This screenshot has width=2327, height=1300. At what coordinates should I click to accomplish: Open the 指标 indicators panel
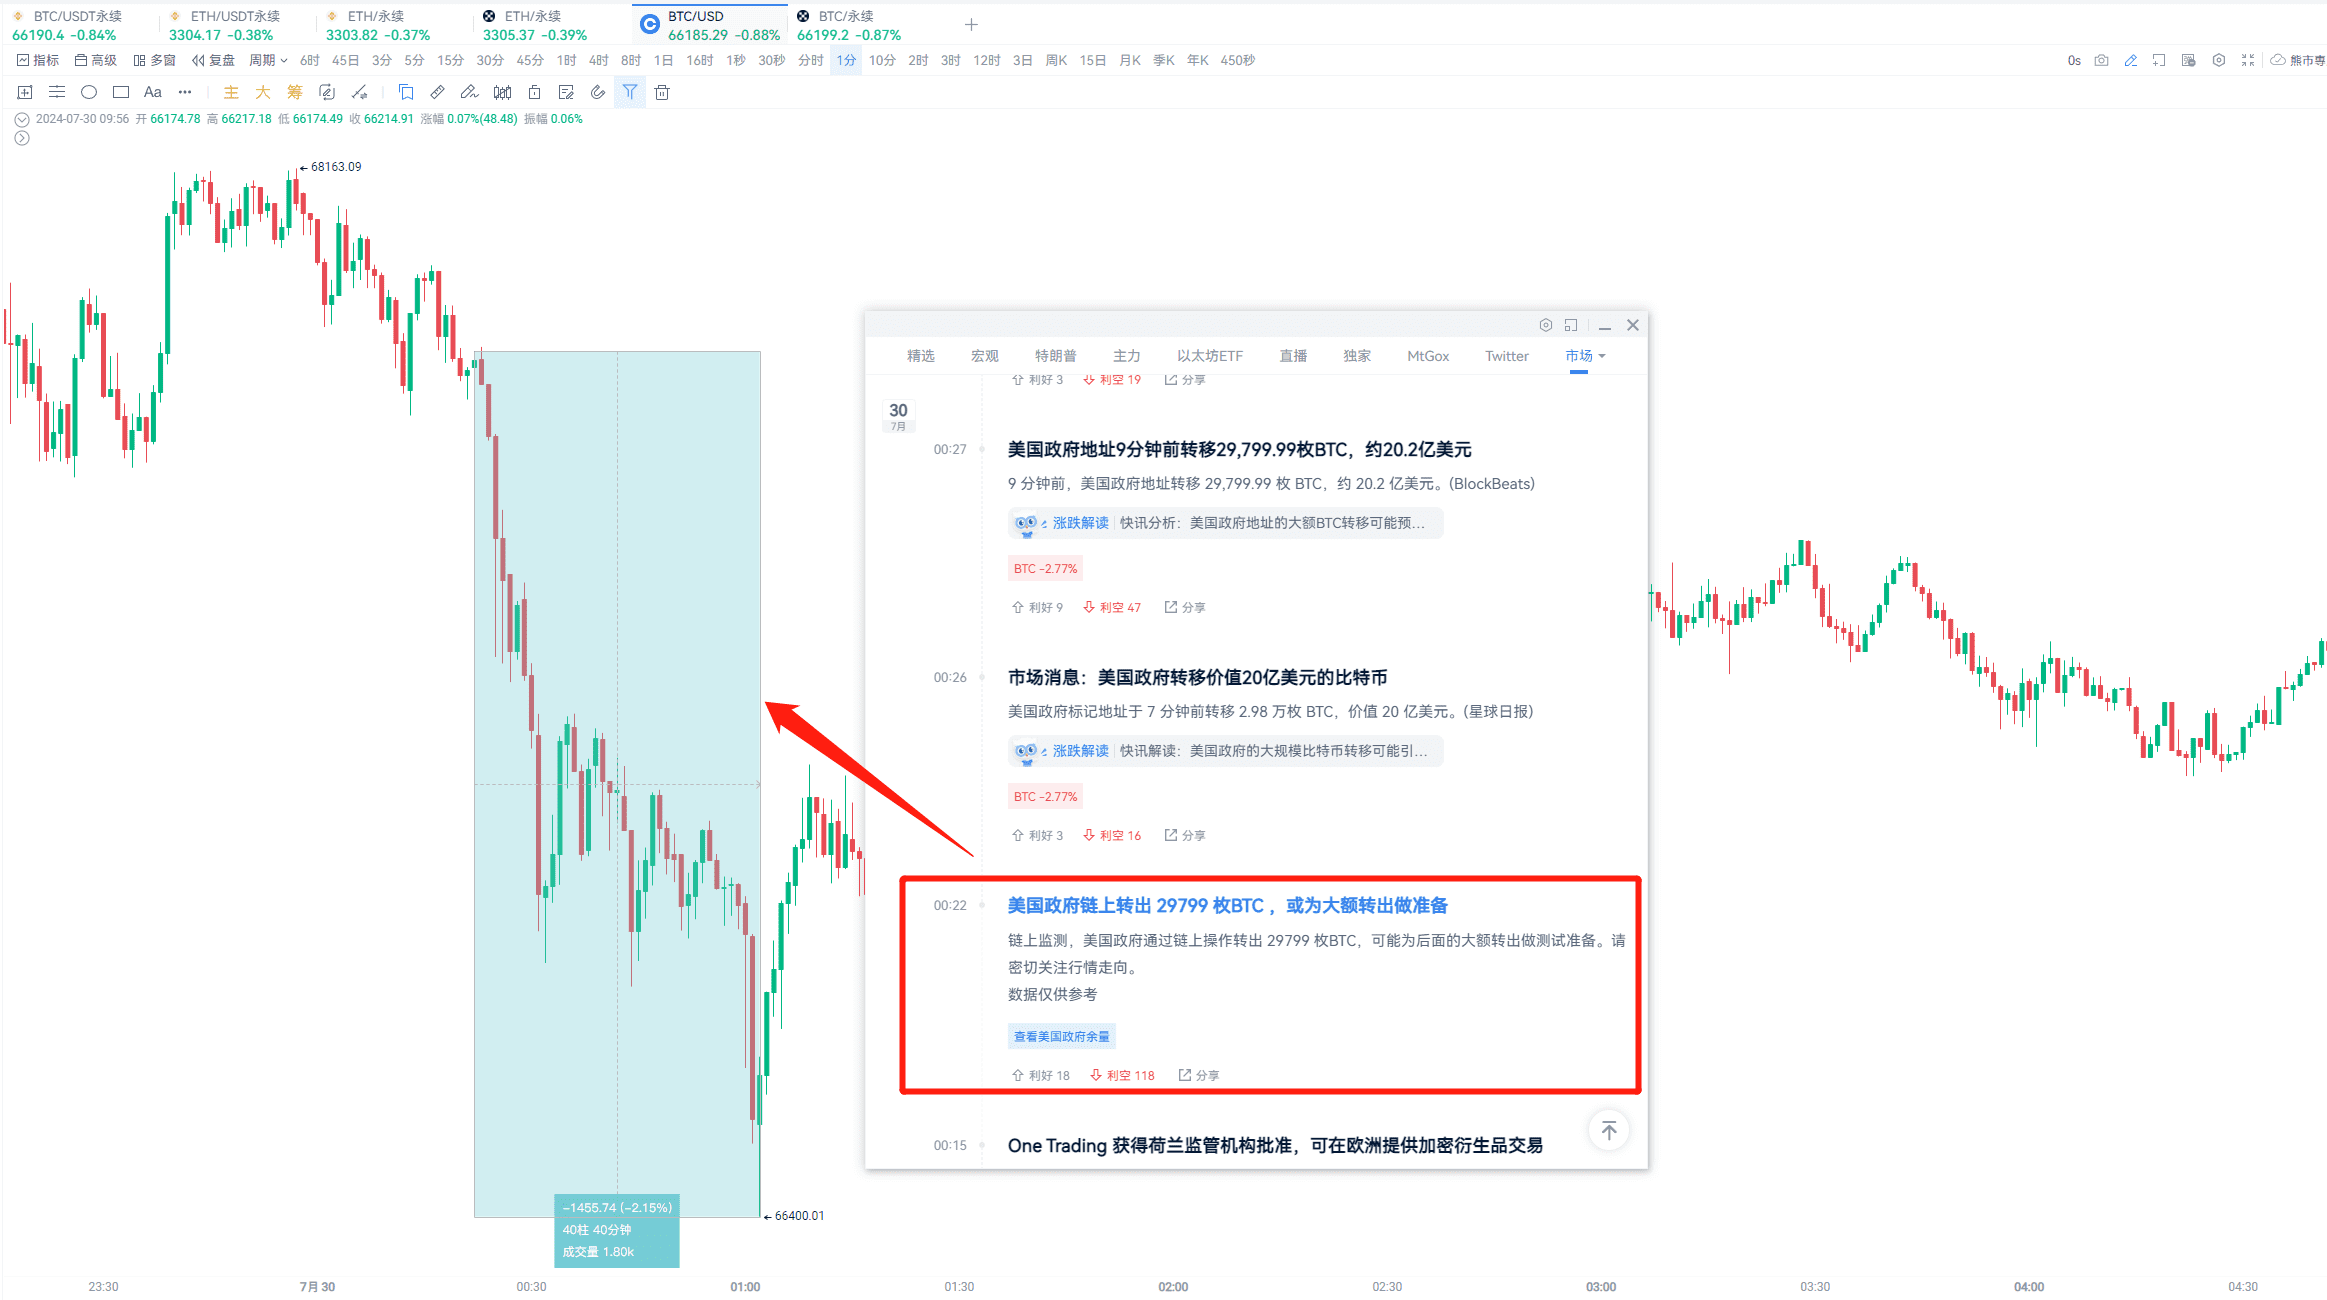click(x=38, y=60)
